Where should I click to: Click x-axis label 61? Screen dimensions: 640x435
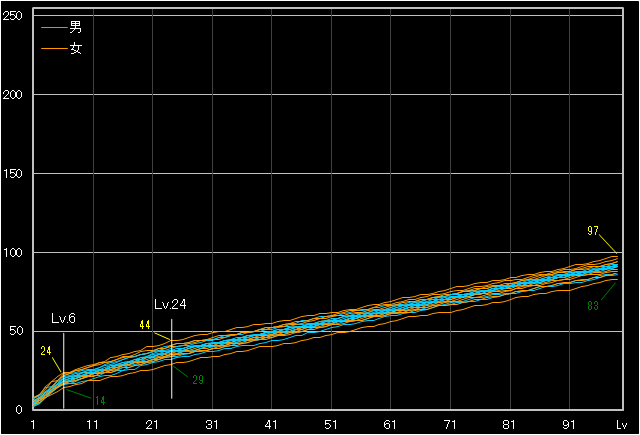point(390,425)
